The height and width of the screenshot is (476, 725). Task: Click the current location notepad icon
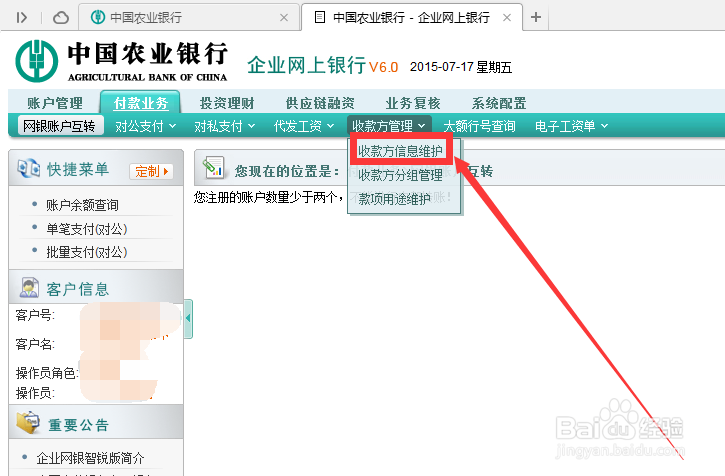coord(213,167)
